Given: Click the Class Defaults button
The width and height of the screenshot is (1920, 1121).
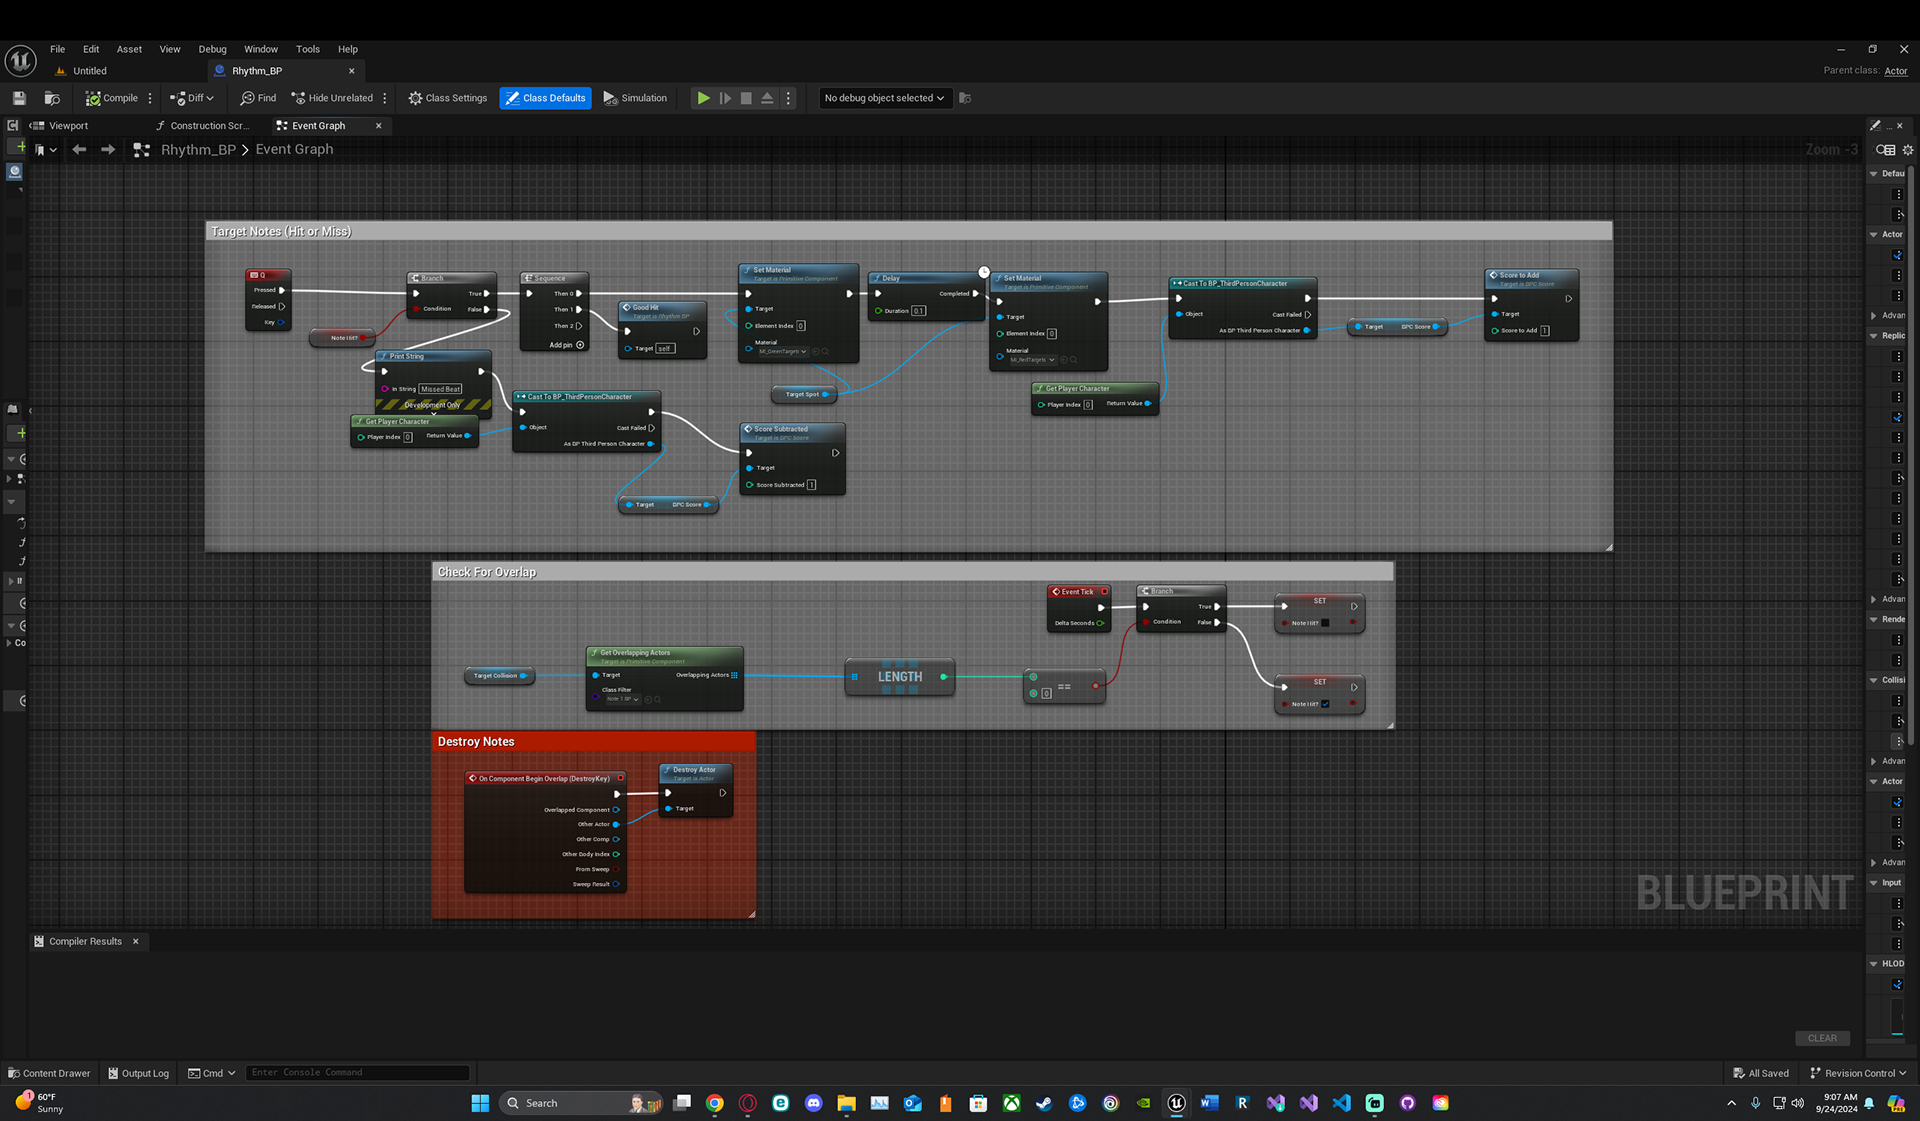Looking at the screenshot, I should (545, 98).
